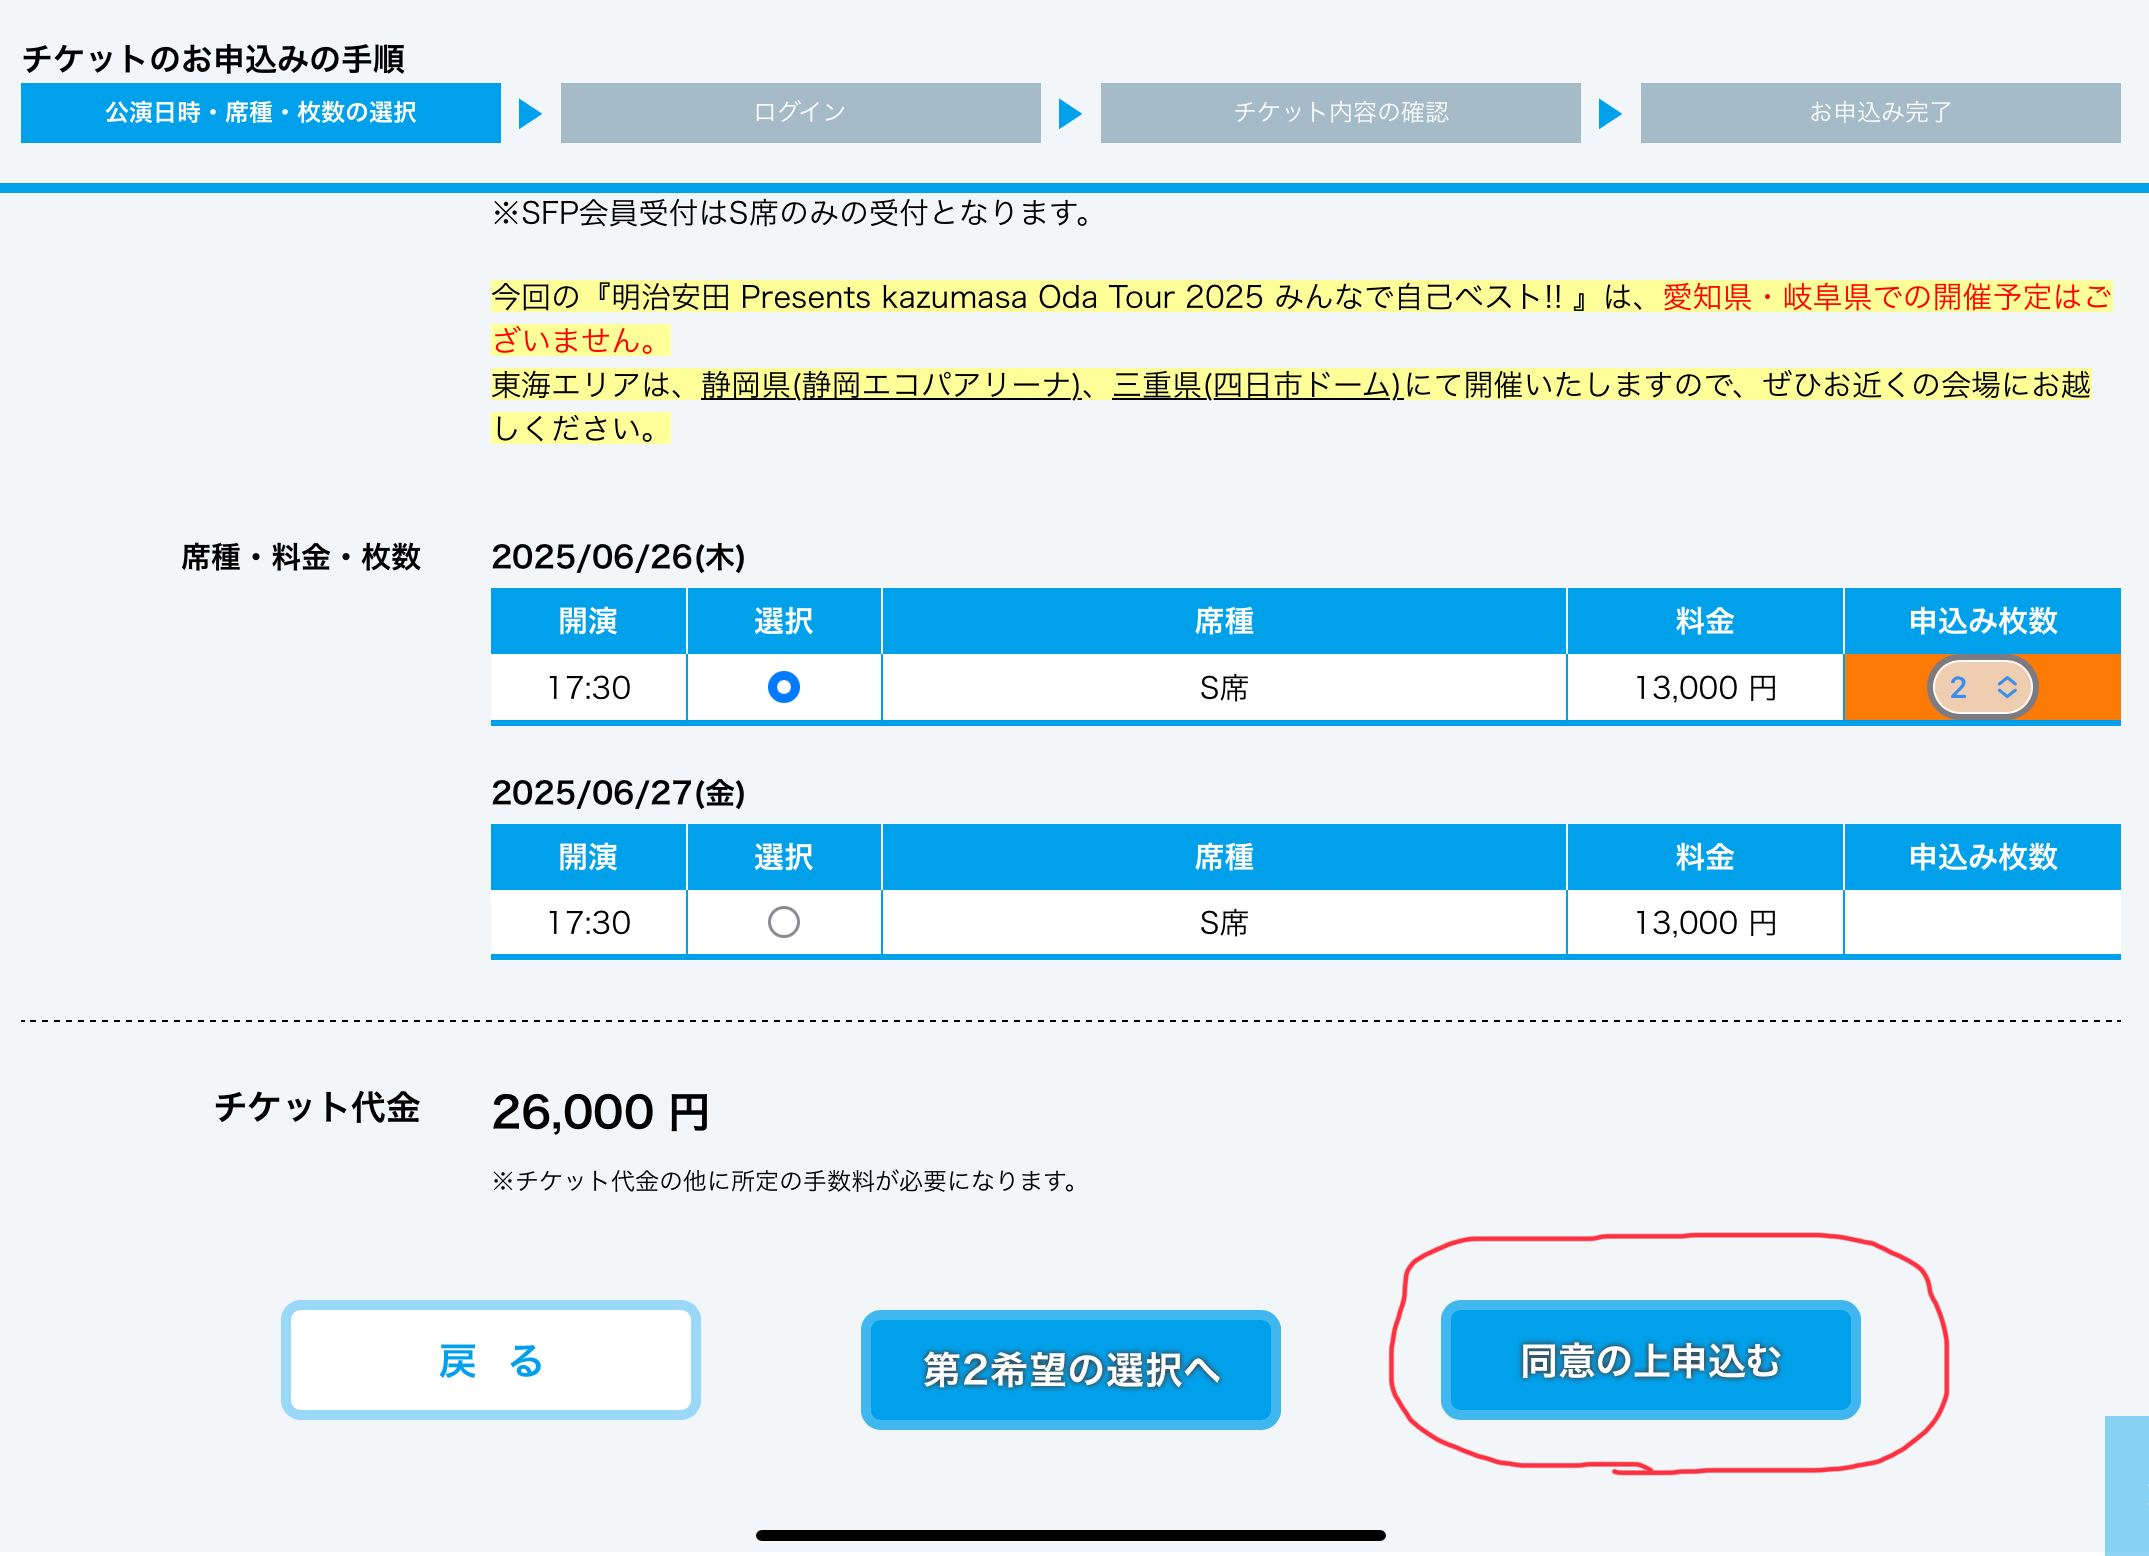Click the arrow icon before チケット内容の確認
Screen dimensions: 2149x1556
coord(1070,113)
